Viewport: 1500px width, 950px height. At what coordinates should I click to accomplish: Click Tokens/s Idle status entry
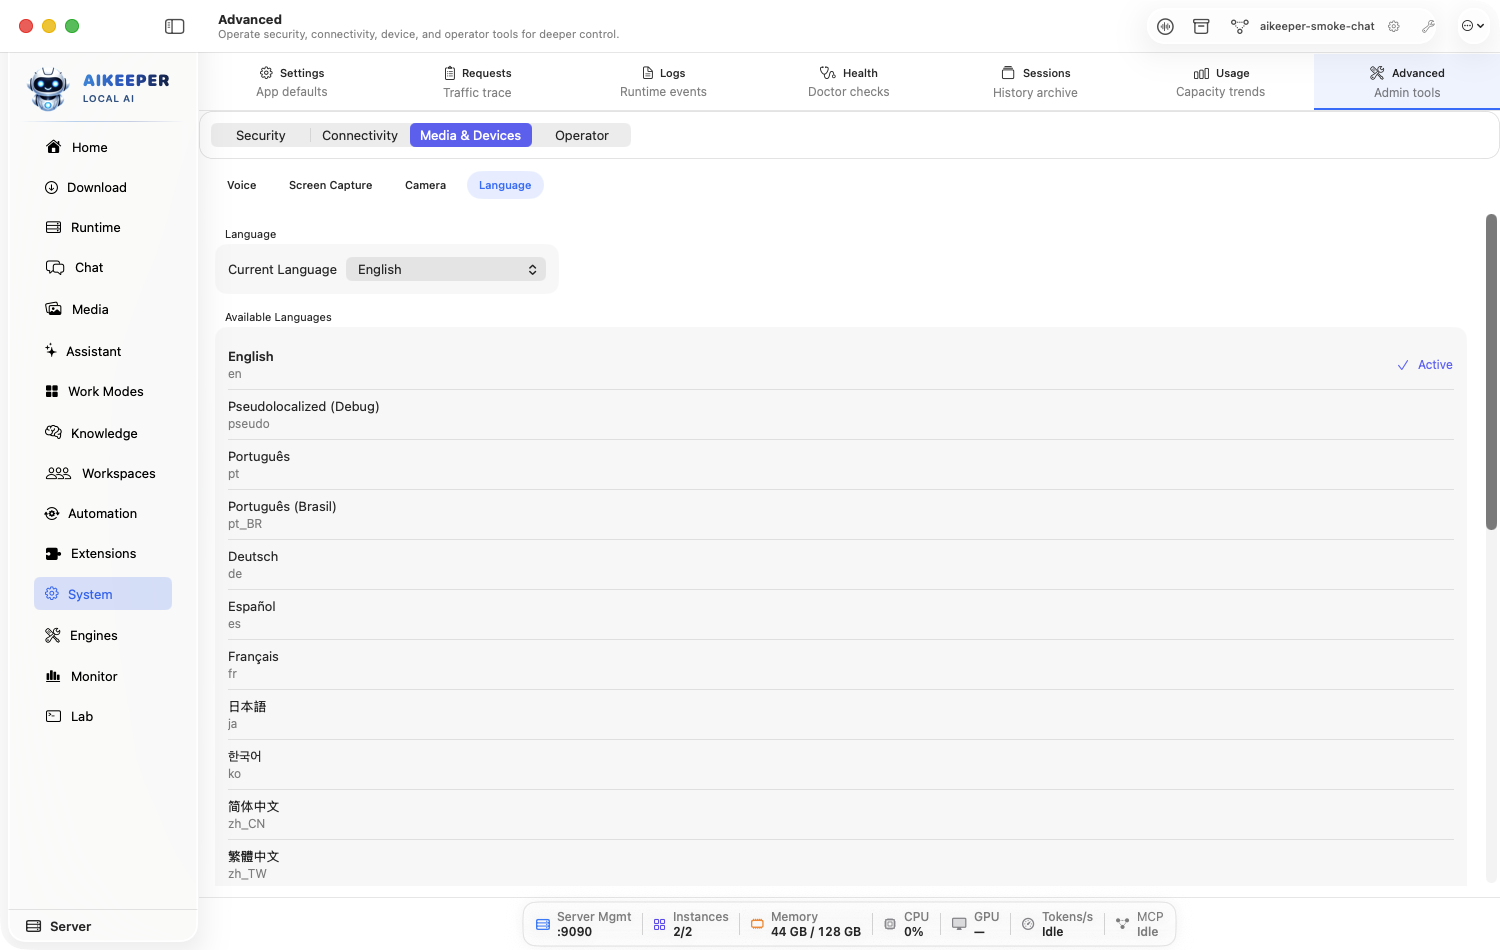tap(1057, 924)
